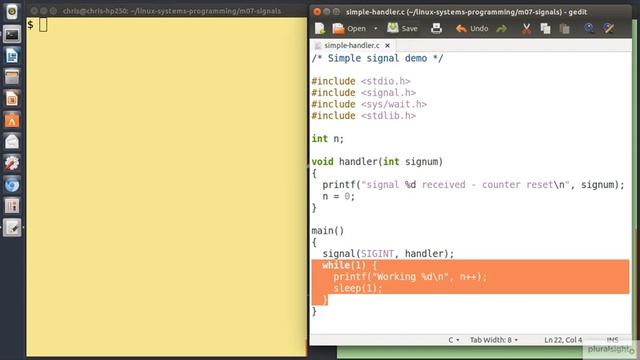Click the terminal prompt cursor
Screen dimensions: 640x360
43,25
